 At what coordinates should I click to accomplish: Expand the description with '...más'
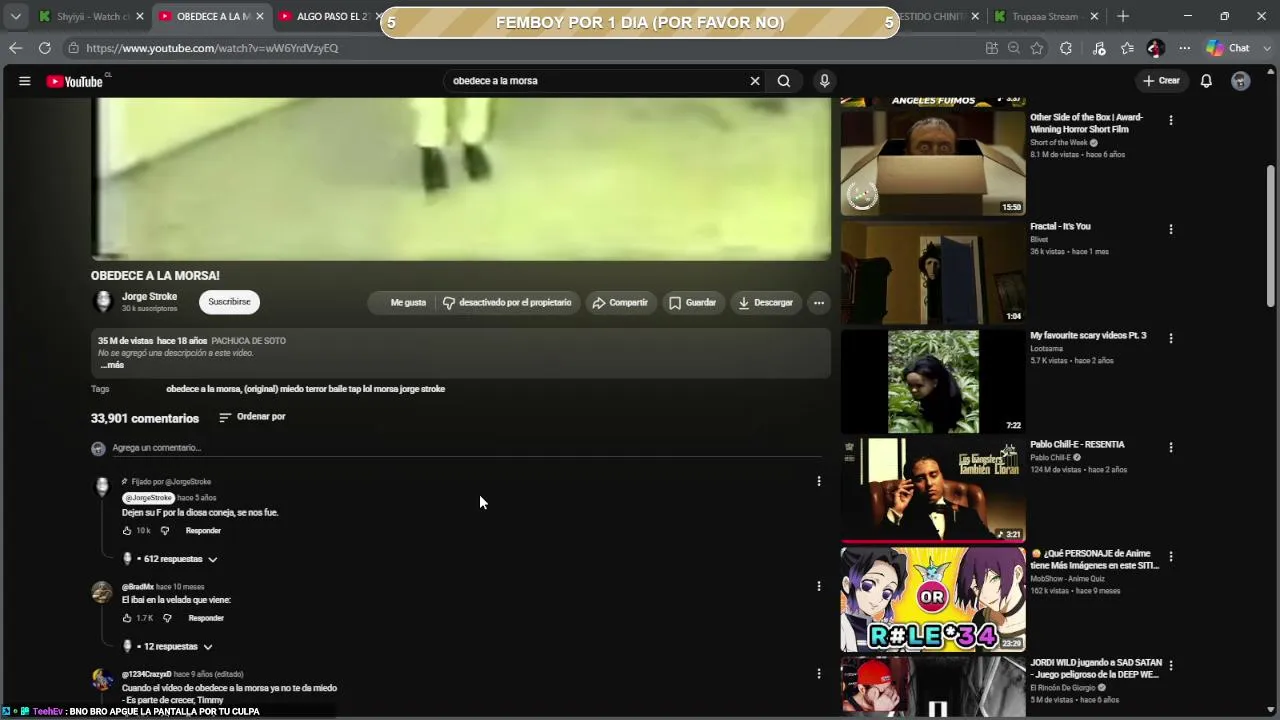point(112,365)
